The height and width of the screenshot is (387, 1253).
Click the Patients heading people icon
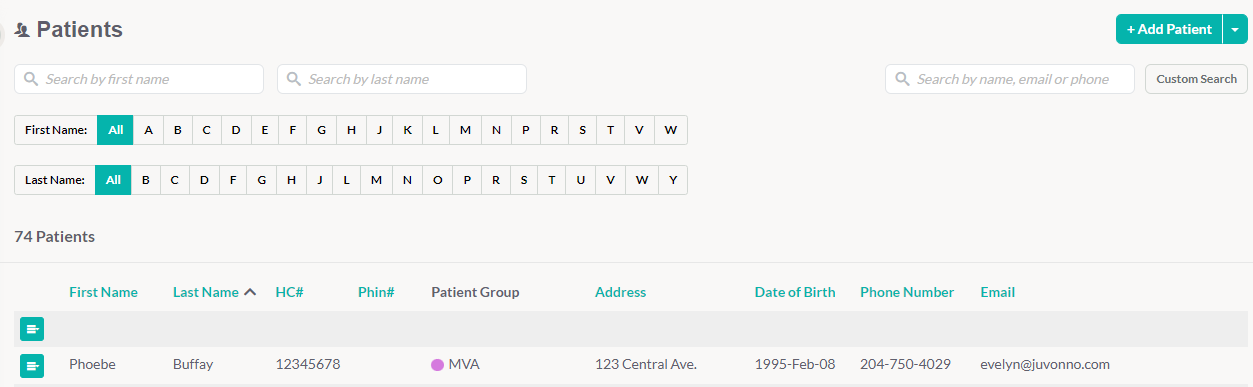click(22, 30)
